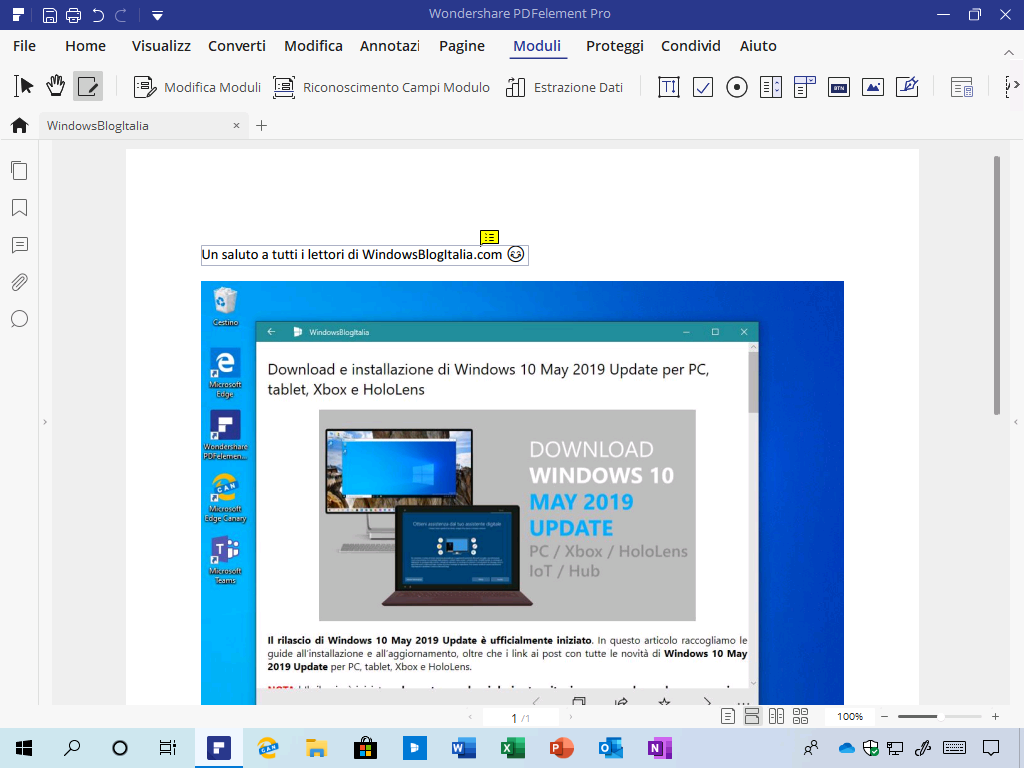Viewport: 1024px width, 768px height.
Task: Open the Annotazi tab
Action: 390,46
